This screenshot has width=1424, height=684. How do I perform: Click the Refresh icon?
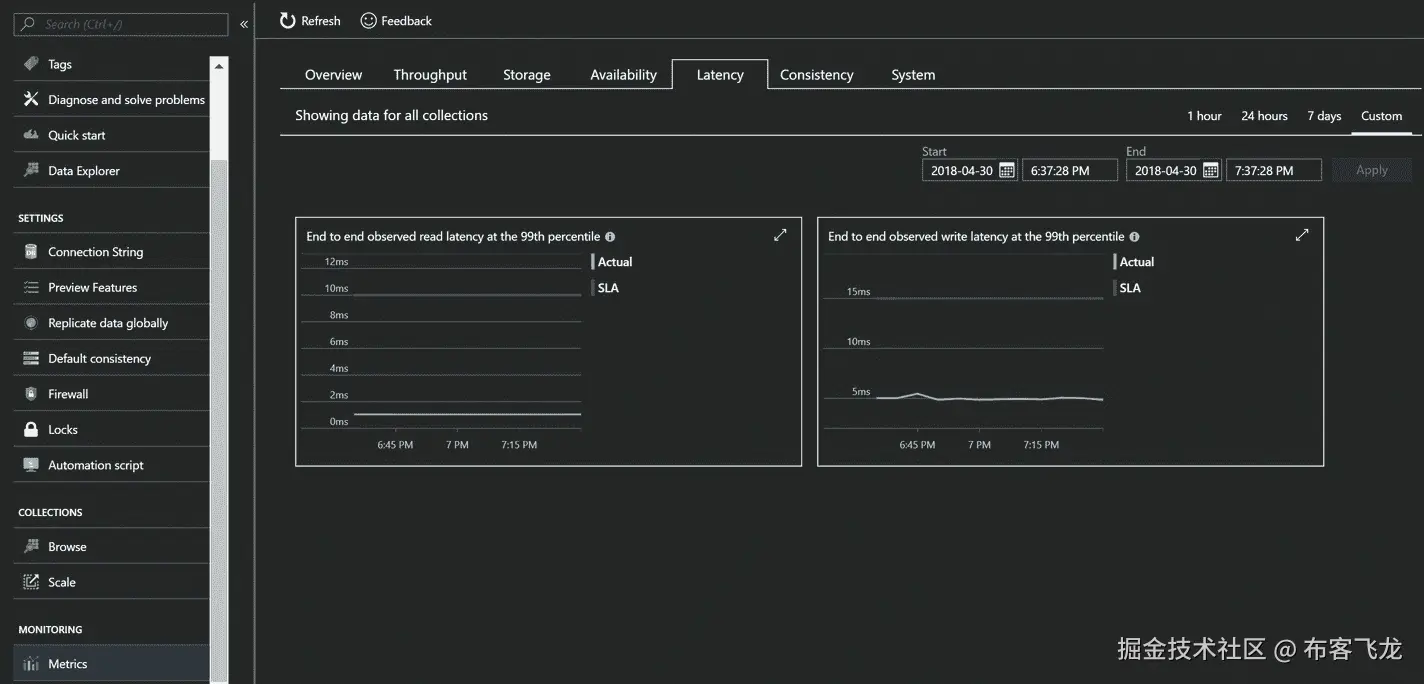(x=288, y=20)
